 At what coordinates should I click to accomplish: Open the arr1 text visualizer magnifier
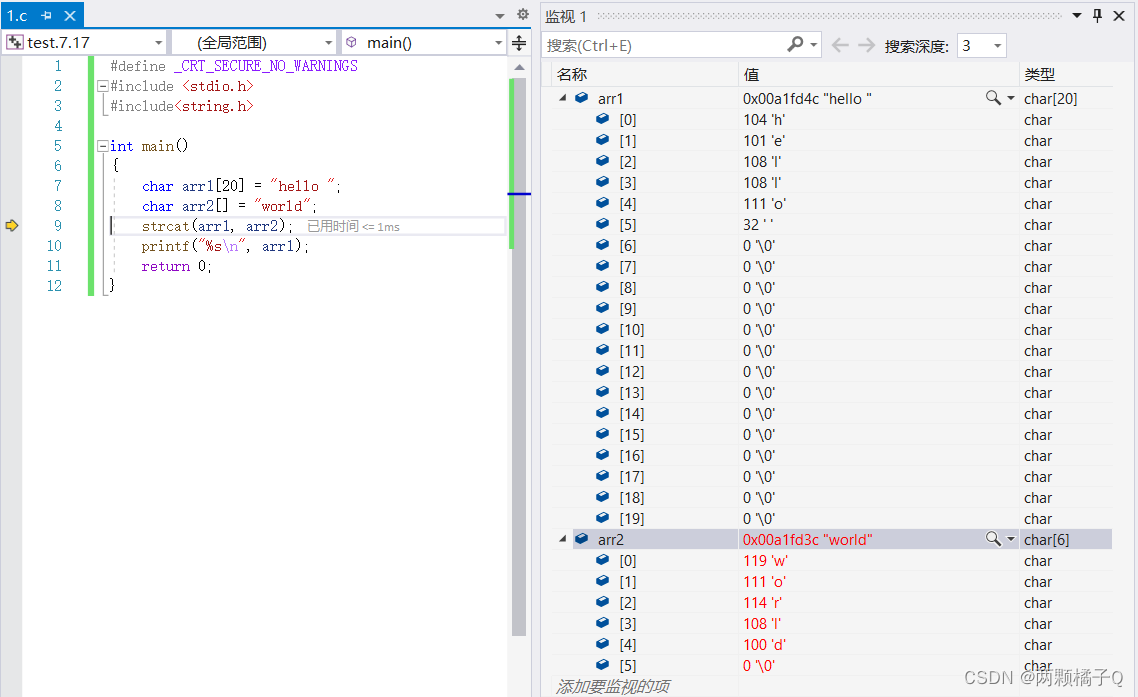[x=993, y=97]
